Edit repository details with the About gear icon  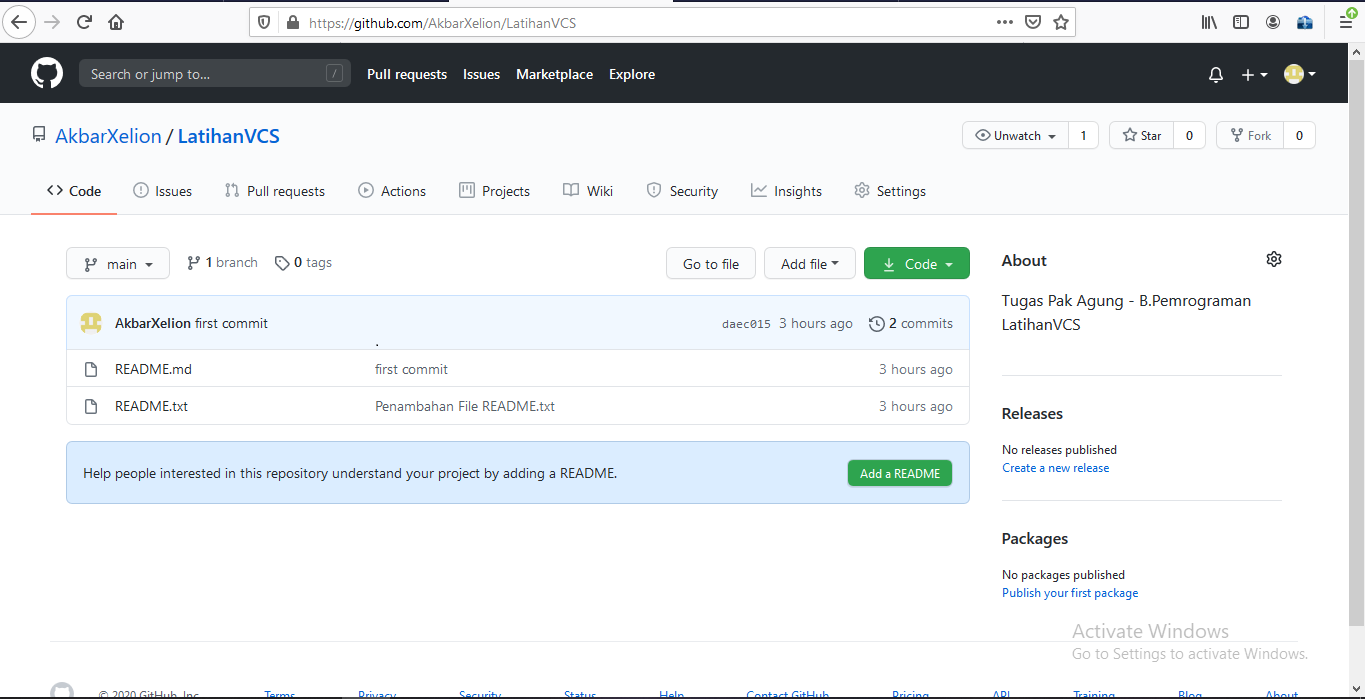point(1274,259)
